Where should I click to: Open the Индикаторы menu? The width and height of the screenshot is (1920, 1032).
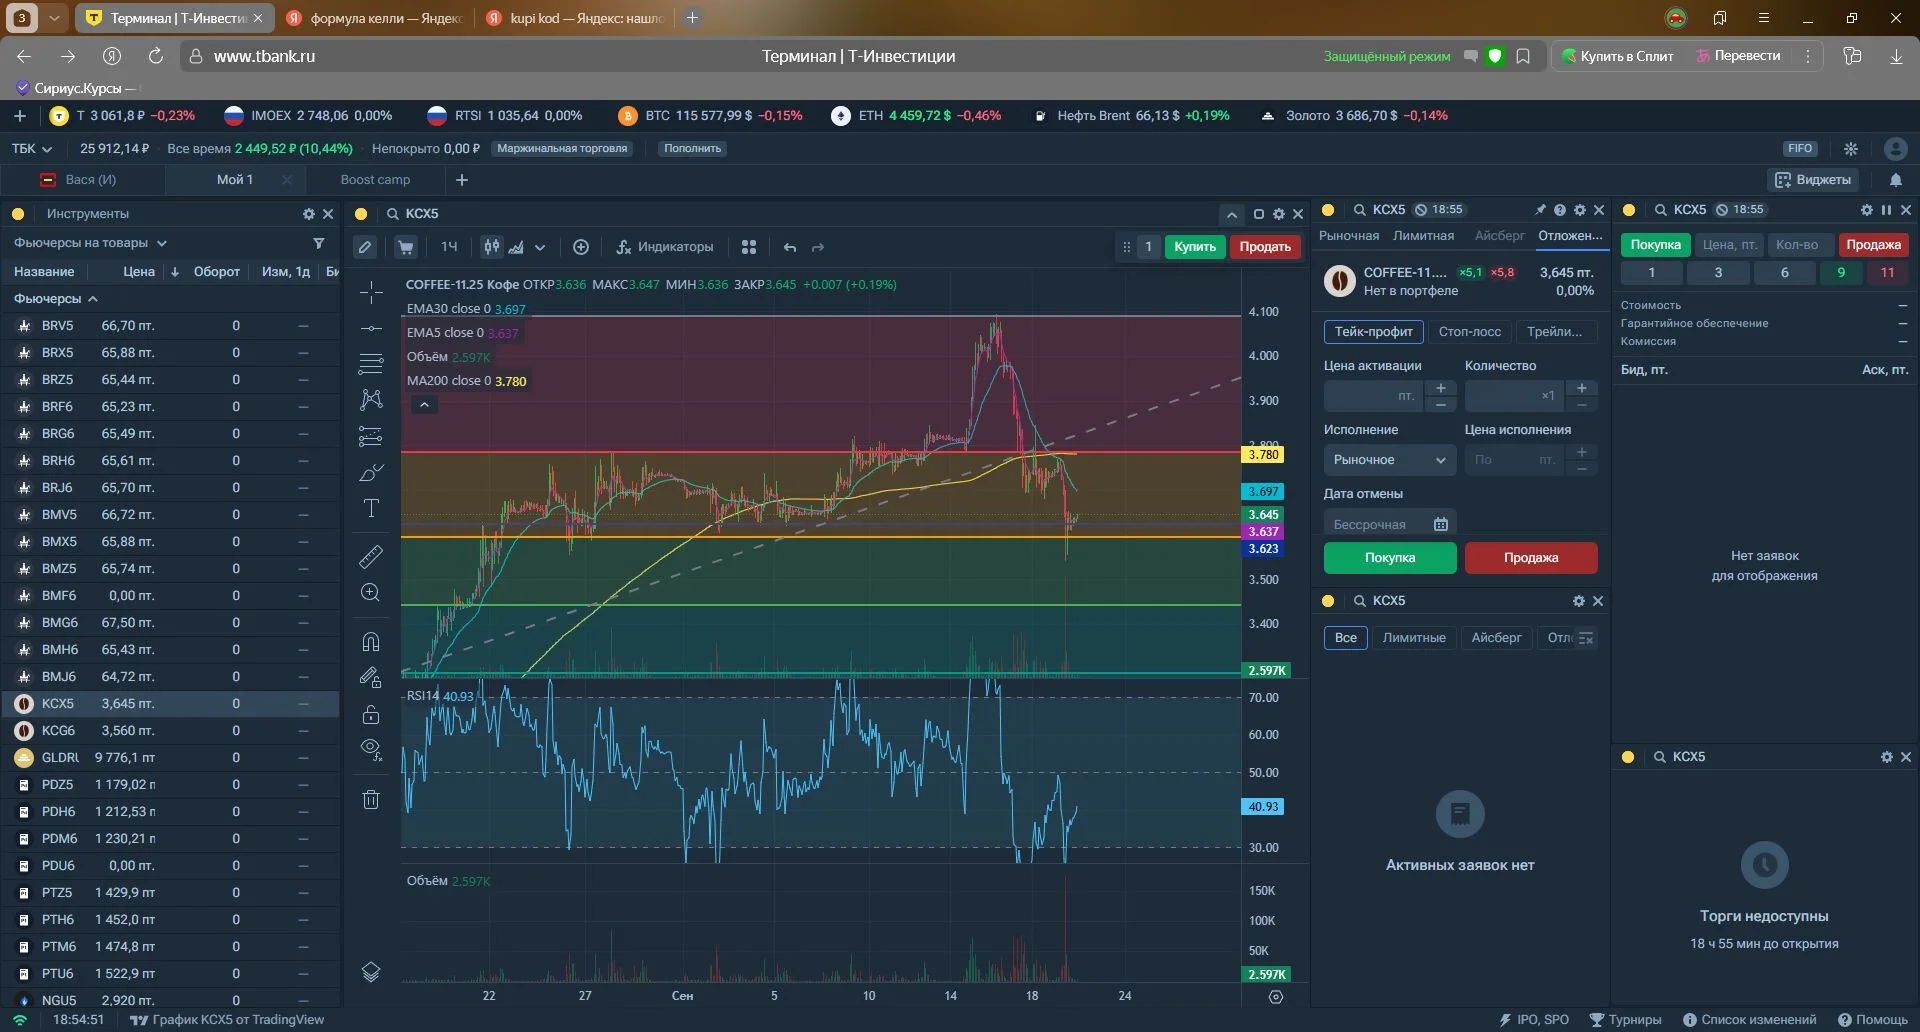click(665, 247)
